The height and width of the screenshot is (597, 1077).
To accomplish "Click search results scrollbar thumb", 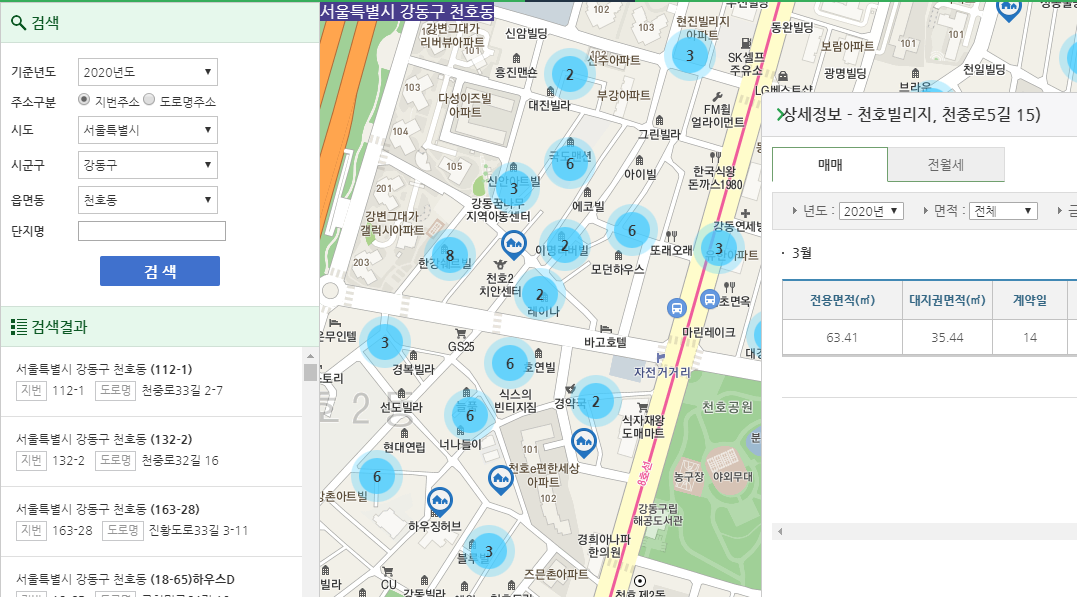I will pos(310,372).
